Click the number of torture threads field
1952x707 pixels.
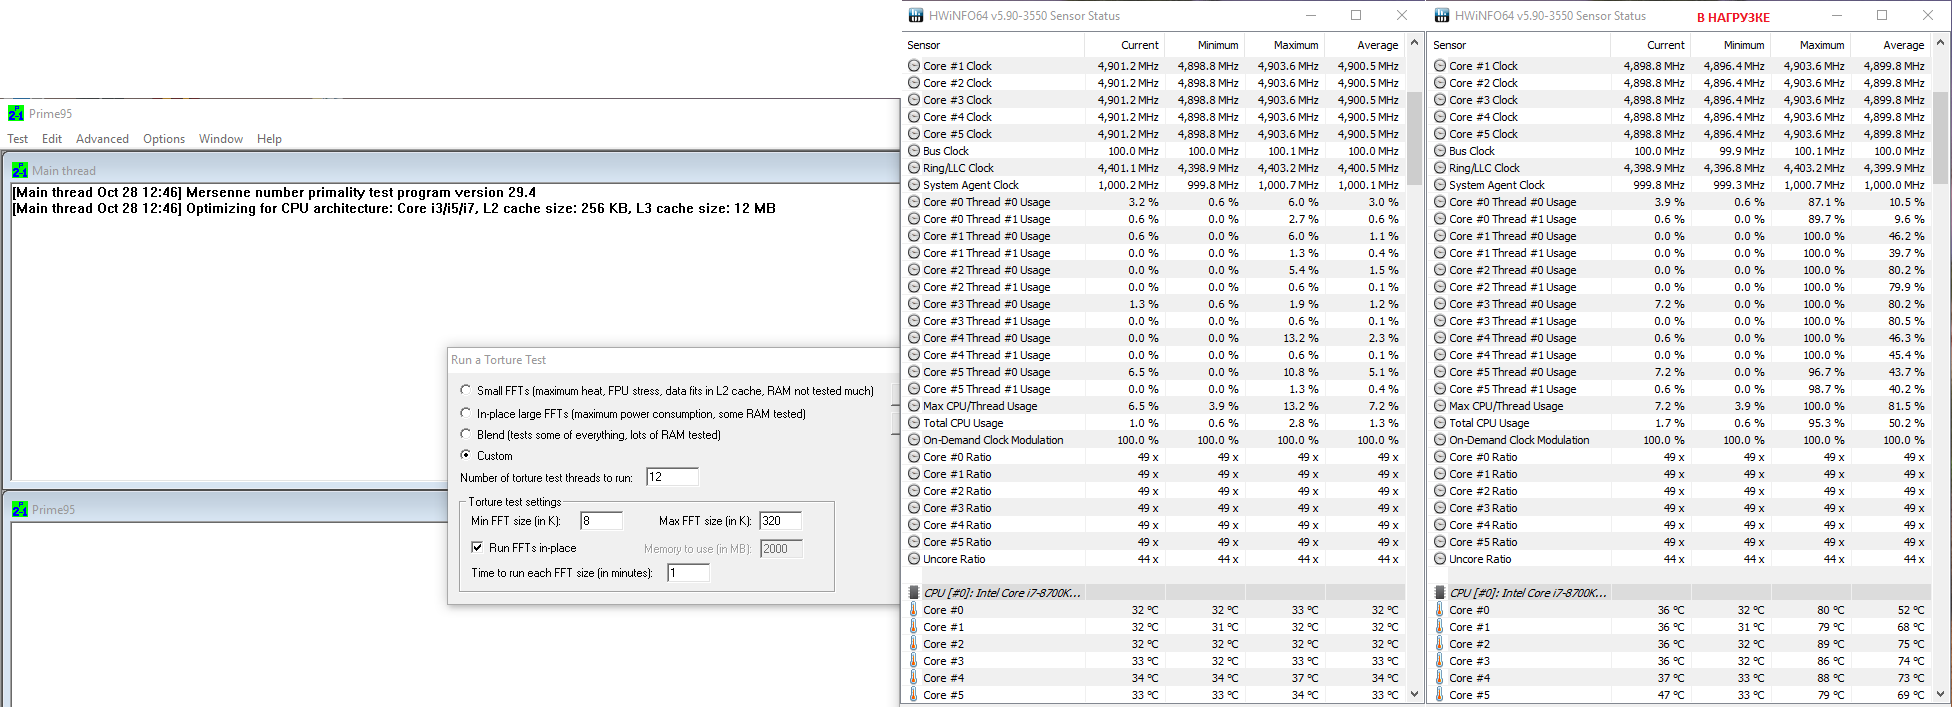pyautogui.click(x=672, y=477)
